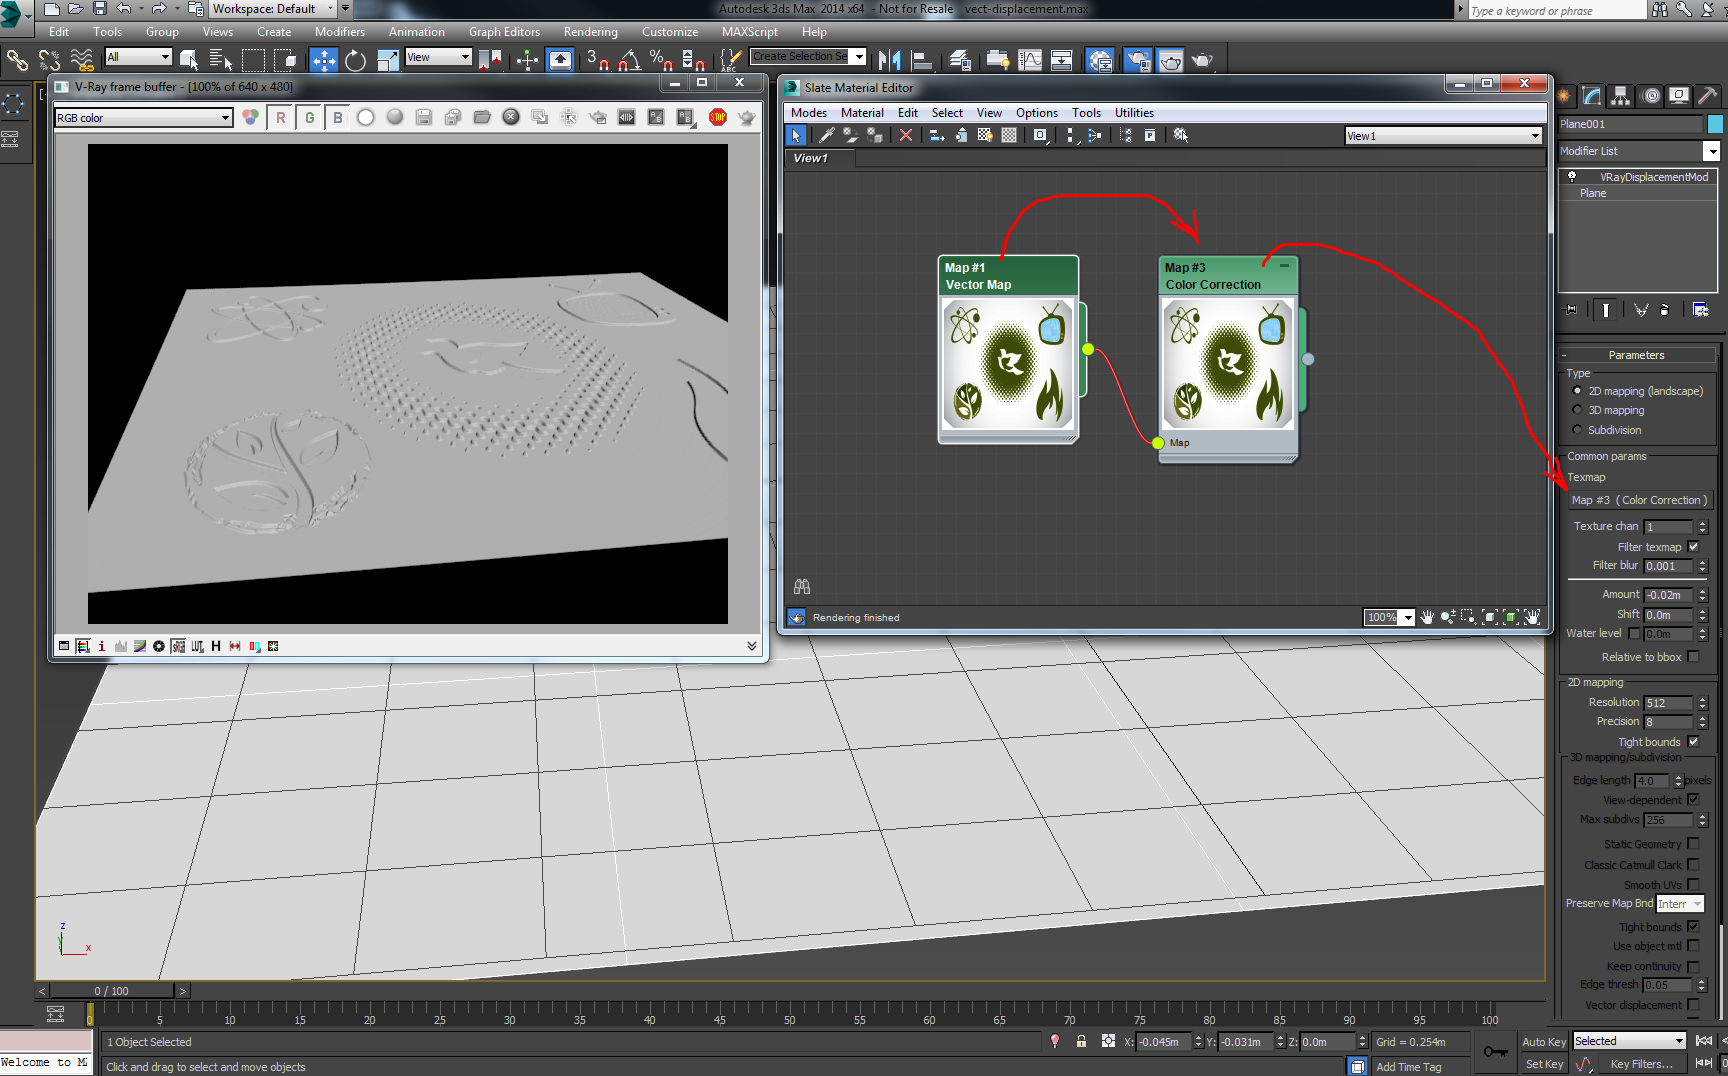1728x1076 pixels.
Task: Open the Slate search binoculars icon
Action: point(801,586)
